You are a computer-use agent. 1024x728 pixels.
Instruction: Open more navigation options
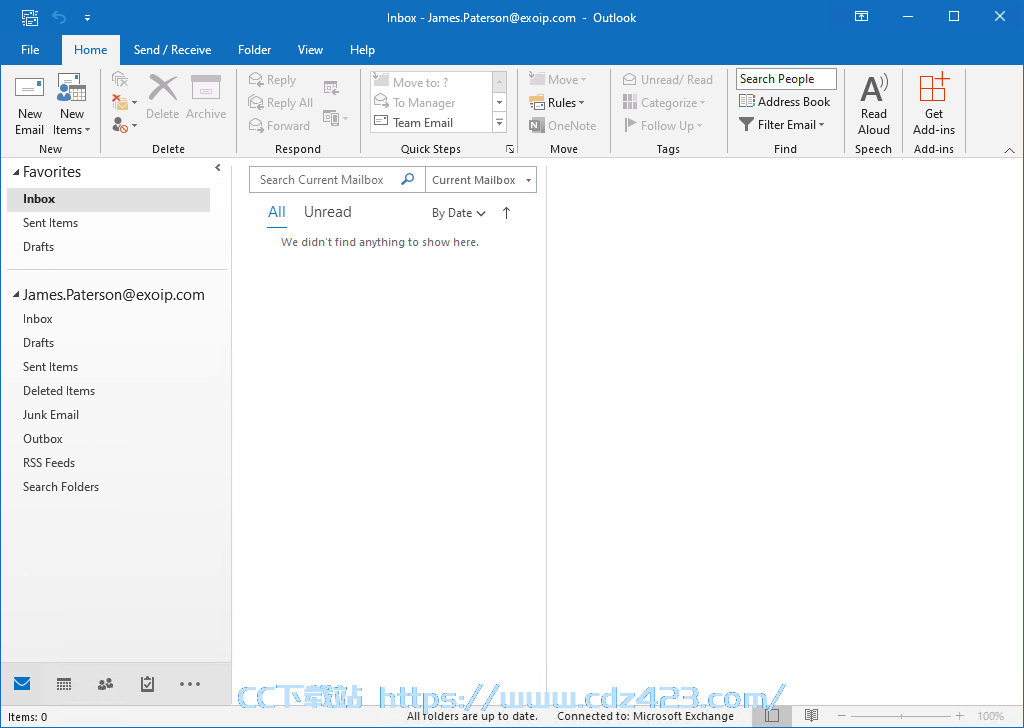click(x=190, y=684)
